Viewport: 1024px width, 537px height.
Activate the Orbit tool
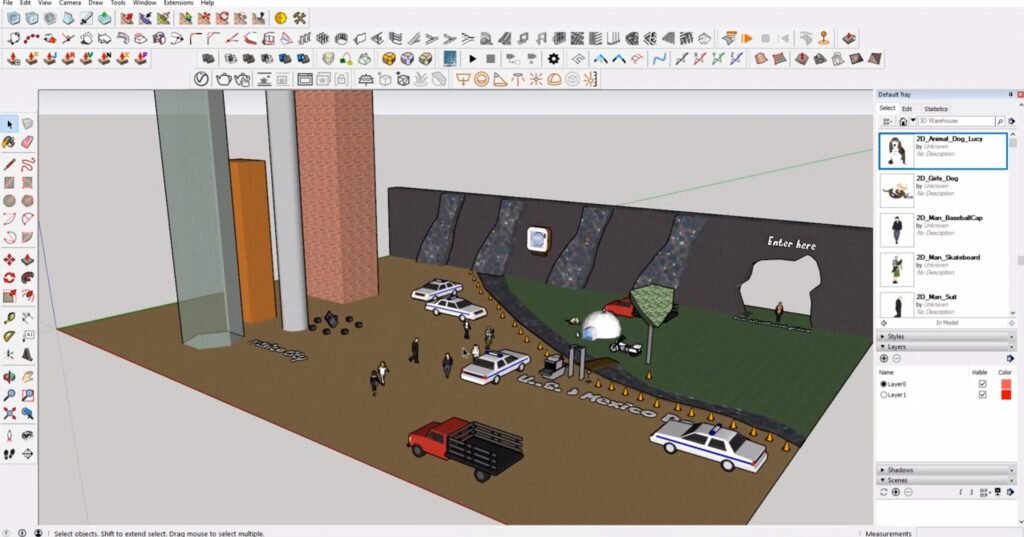(9, 377)
